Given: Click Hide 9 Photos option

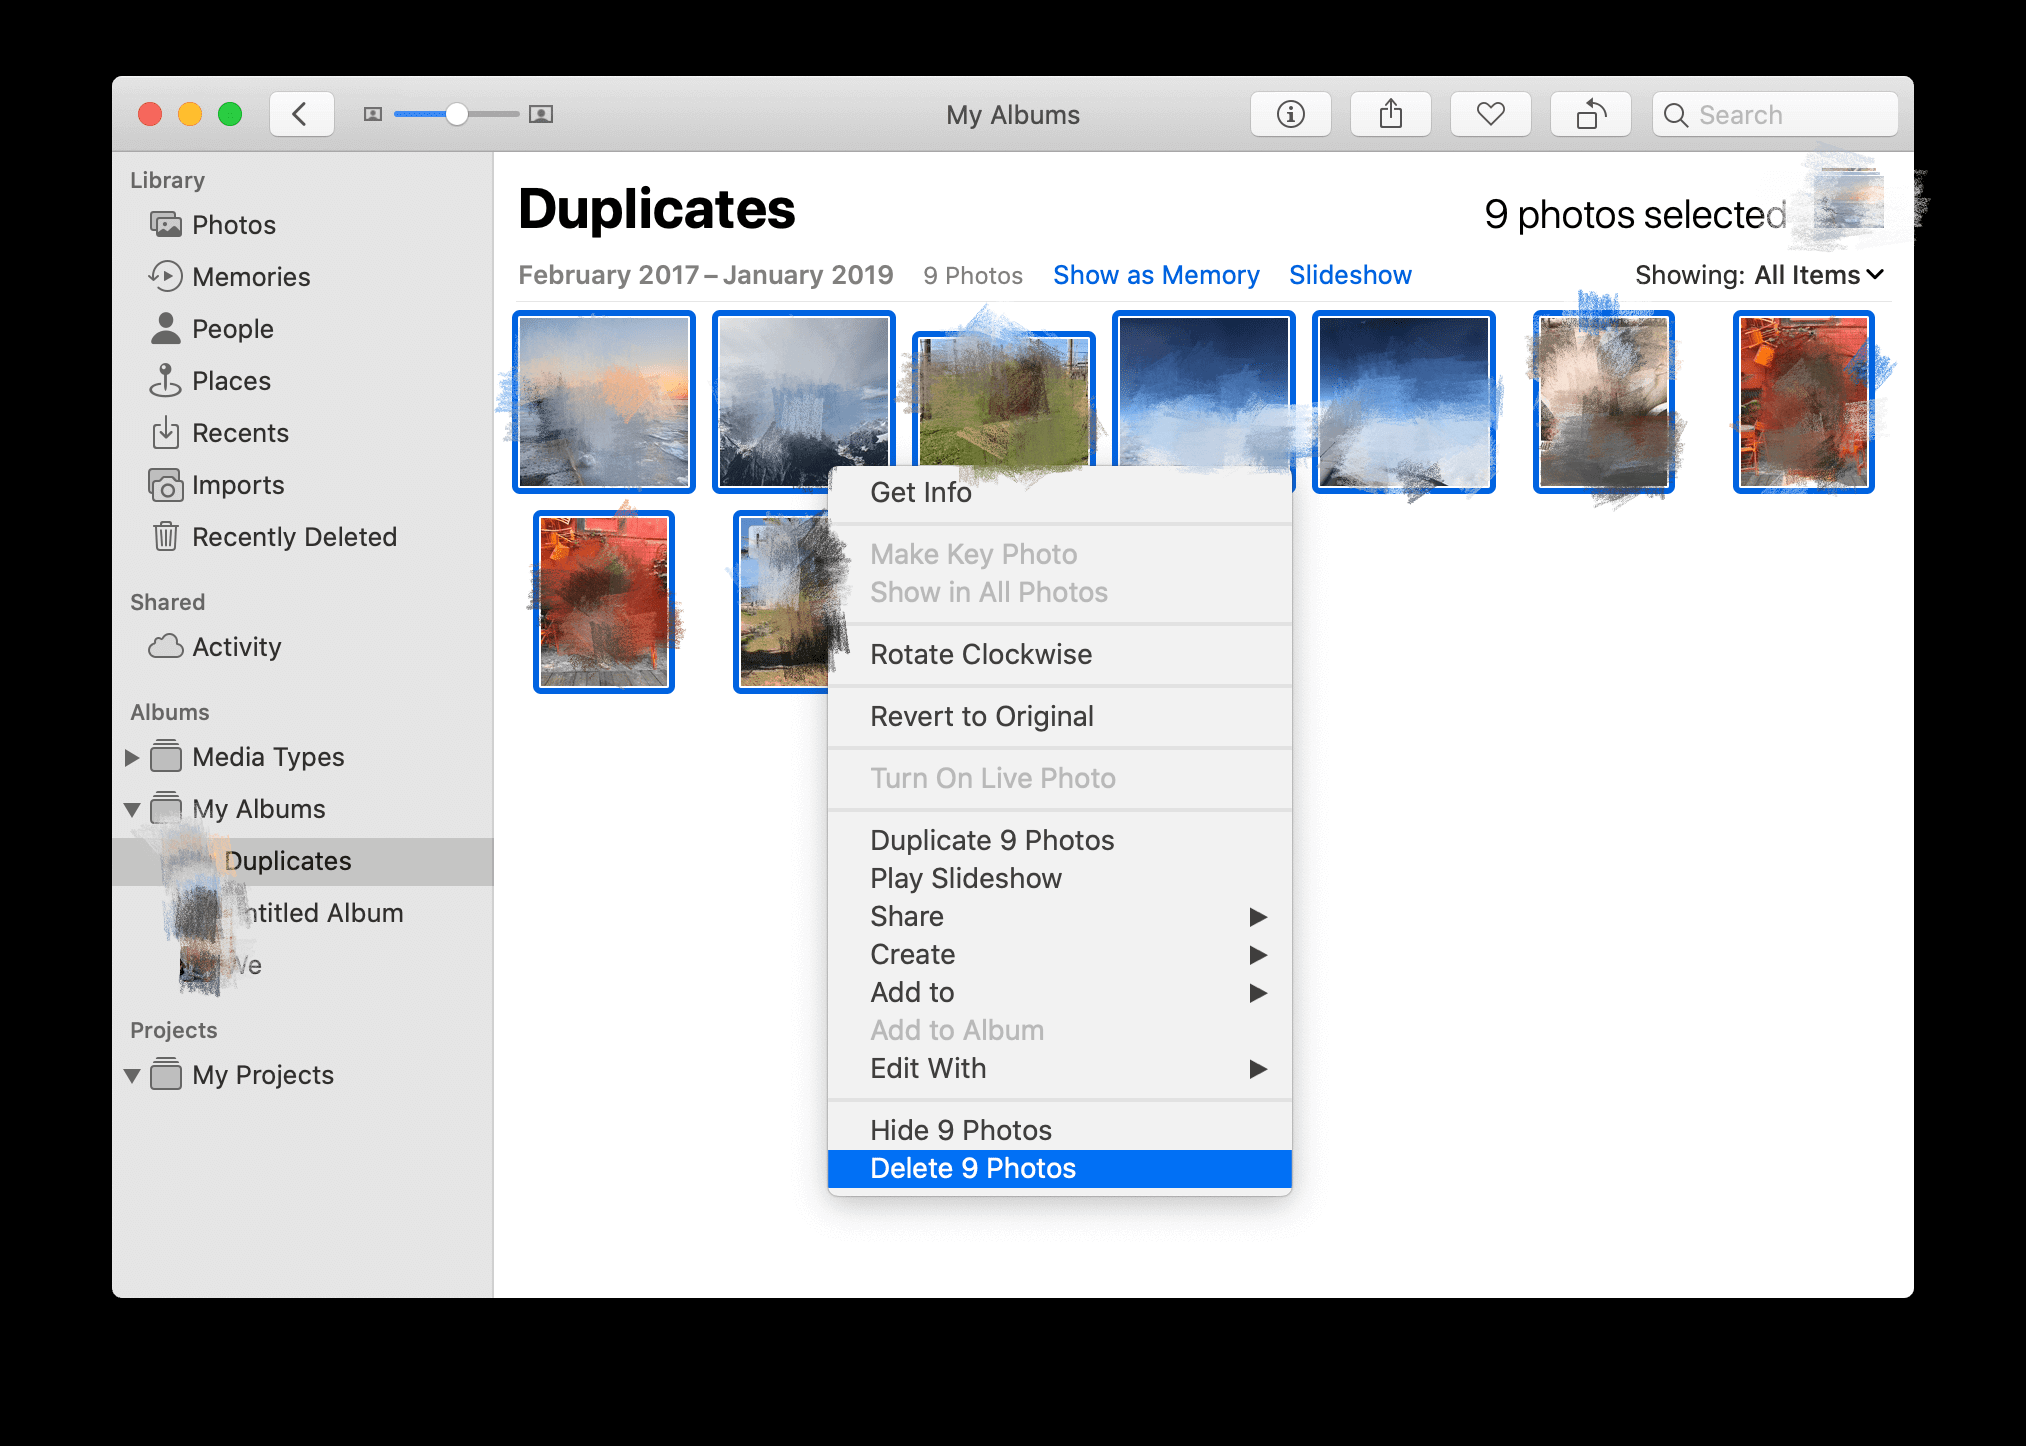Looking at the screenshot, I should (x=962, y=1130).
